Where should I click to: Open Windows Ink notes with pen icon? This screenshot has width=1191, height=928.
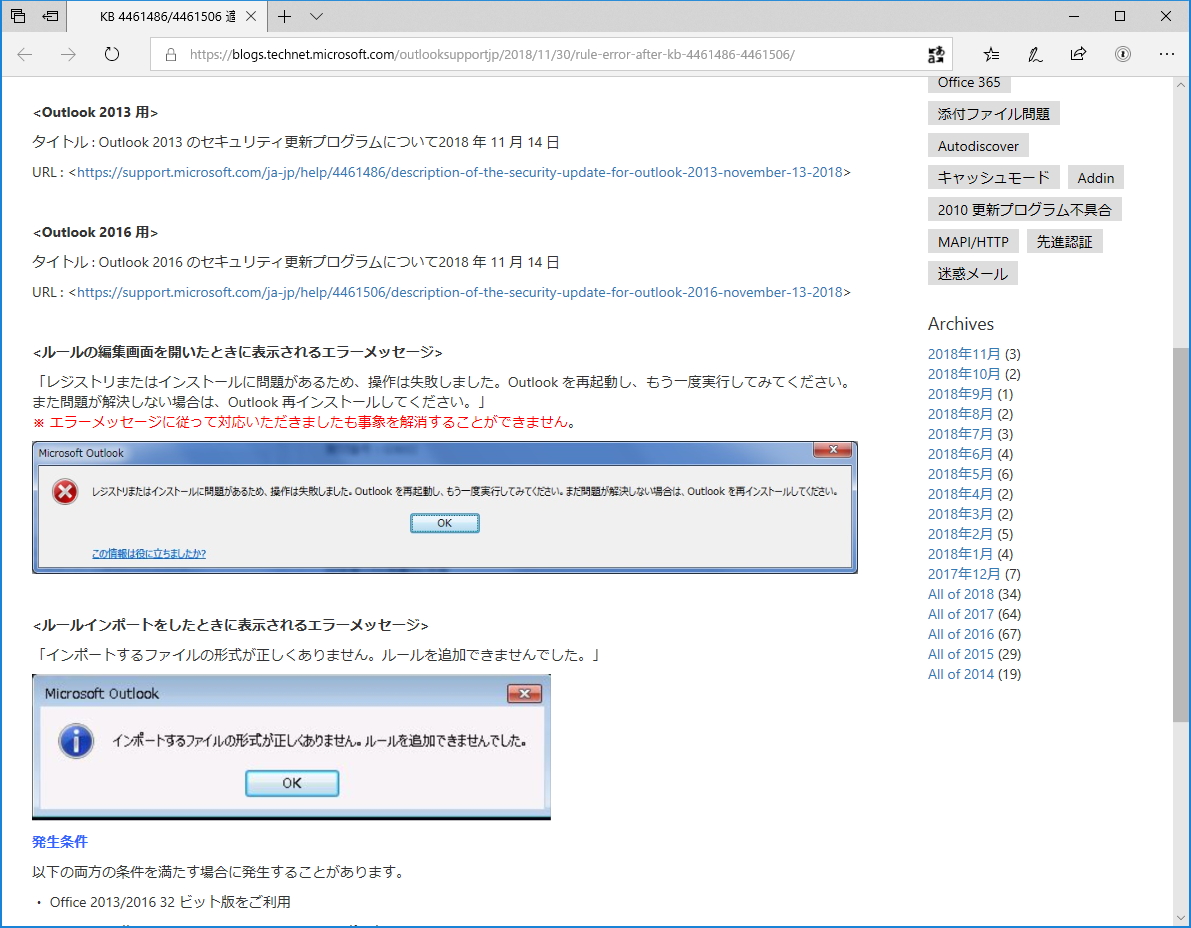click(x=1035, y=55)
